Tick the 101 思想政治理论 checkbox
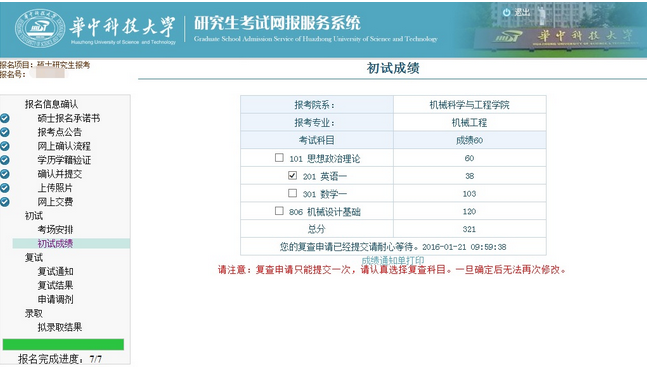This screenshot has height=367, width=647. coord(279,158)
